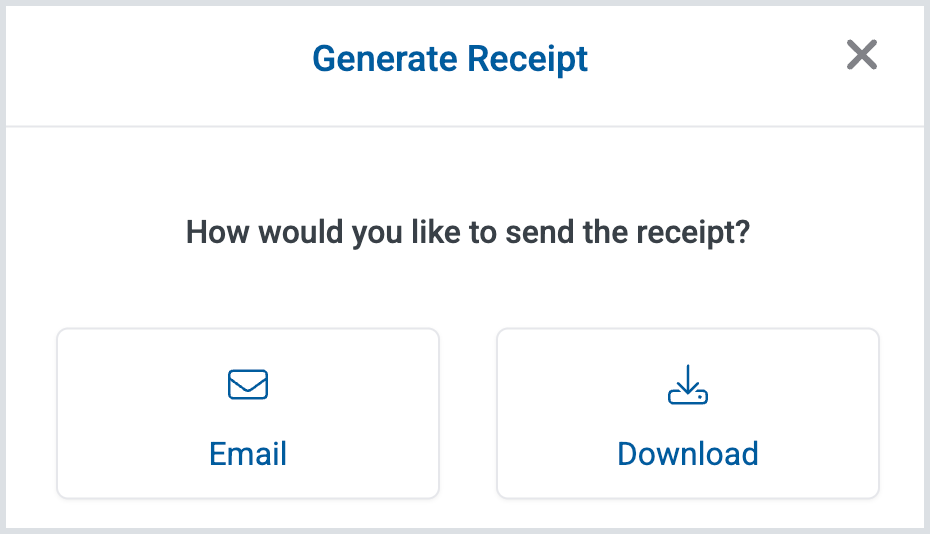The width and height of the screenshot is (930, 534).
Task: Click the download tray arrow icon
Action: point(687,385)
